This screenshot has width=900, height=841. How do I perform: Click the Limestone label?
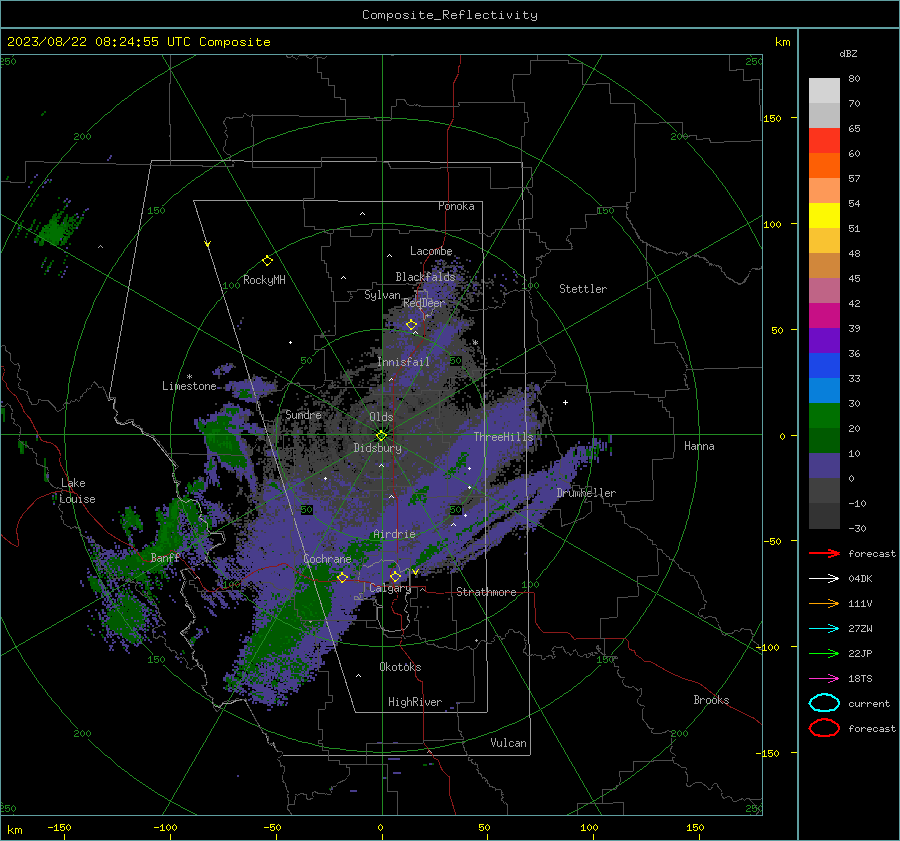pos(189,386)
